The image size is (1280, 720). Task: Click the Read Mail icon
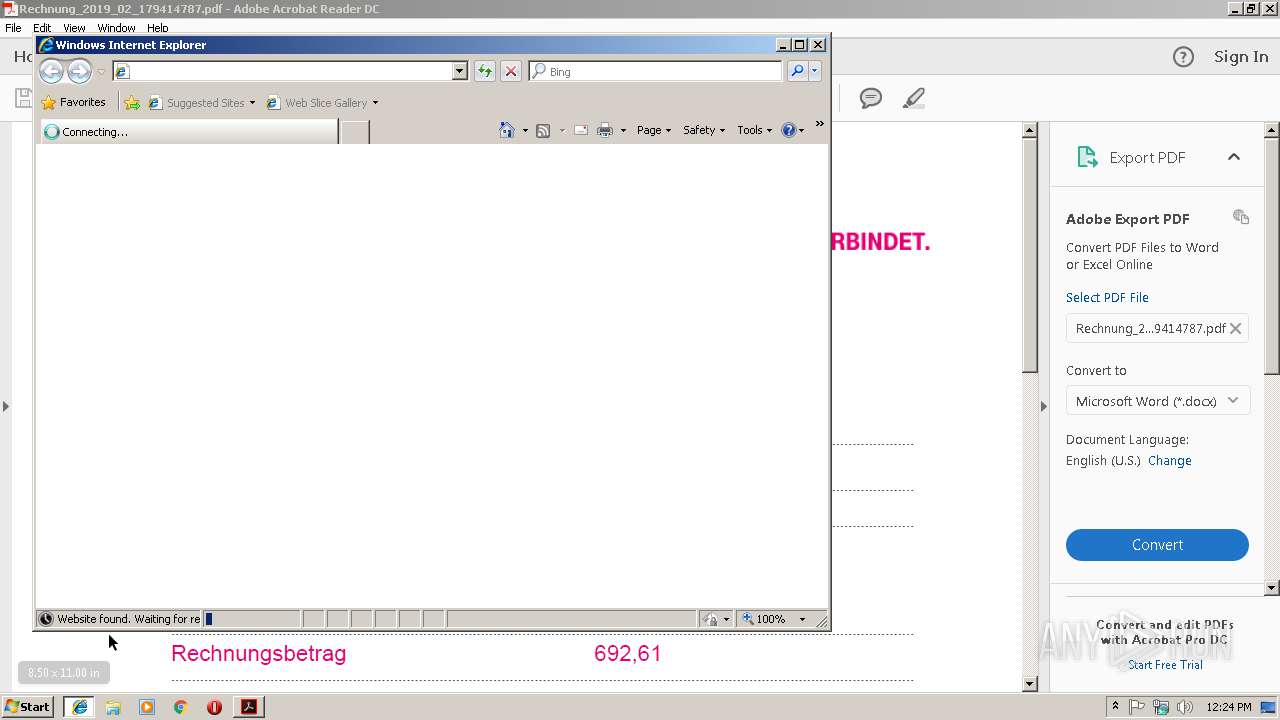point(580,130)
